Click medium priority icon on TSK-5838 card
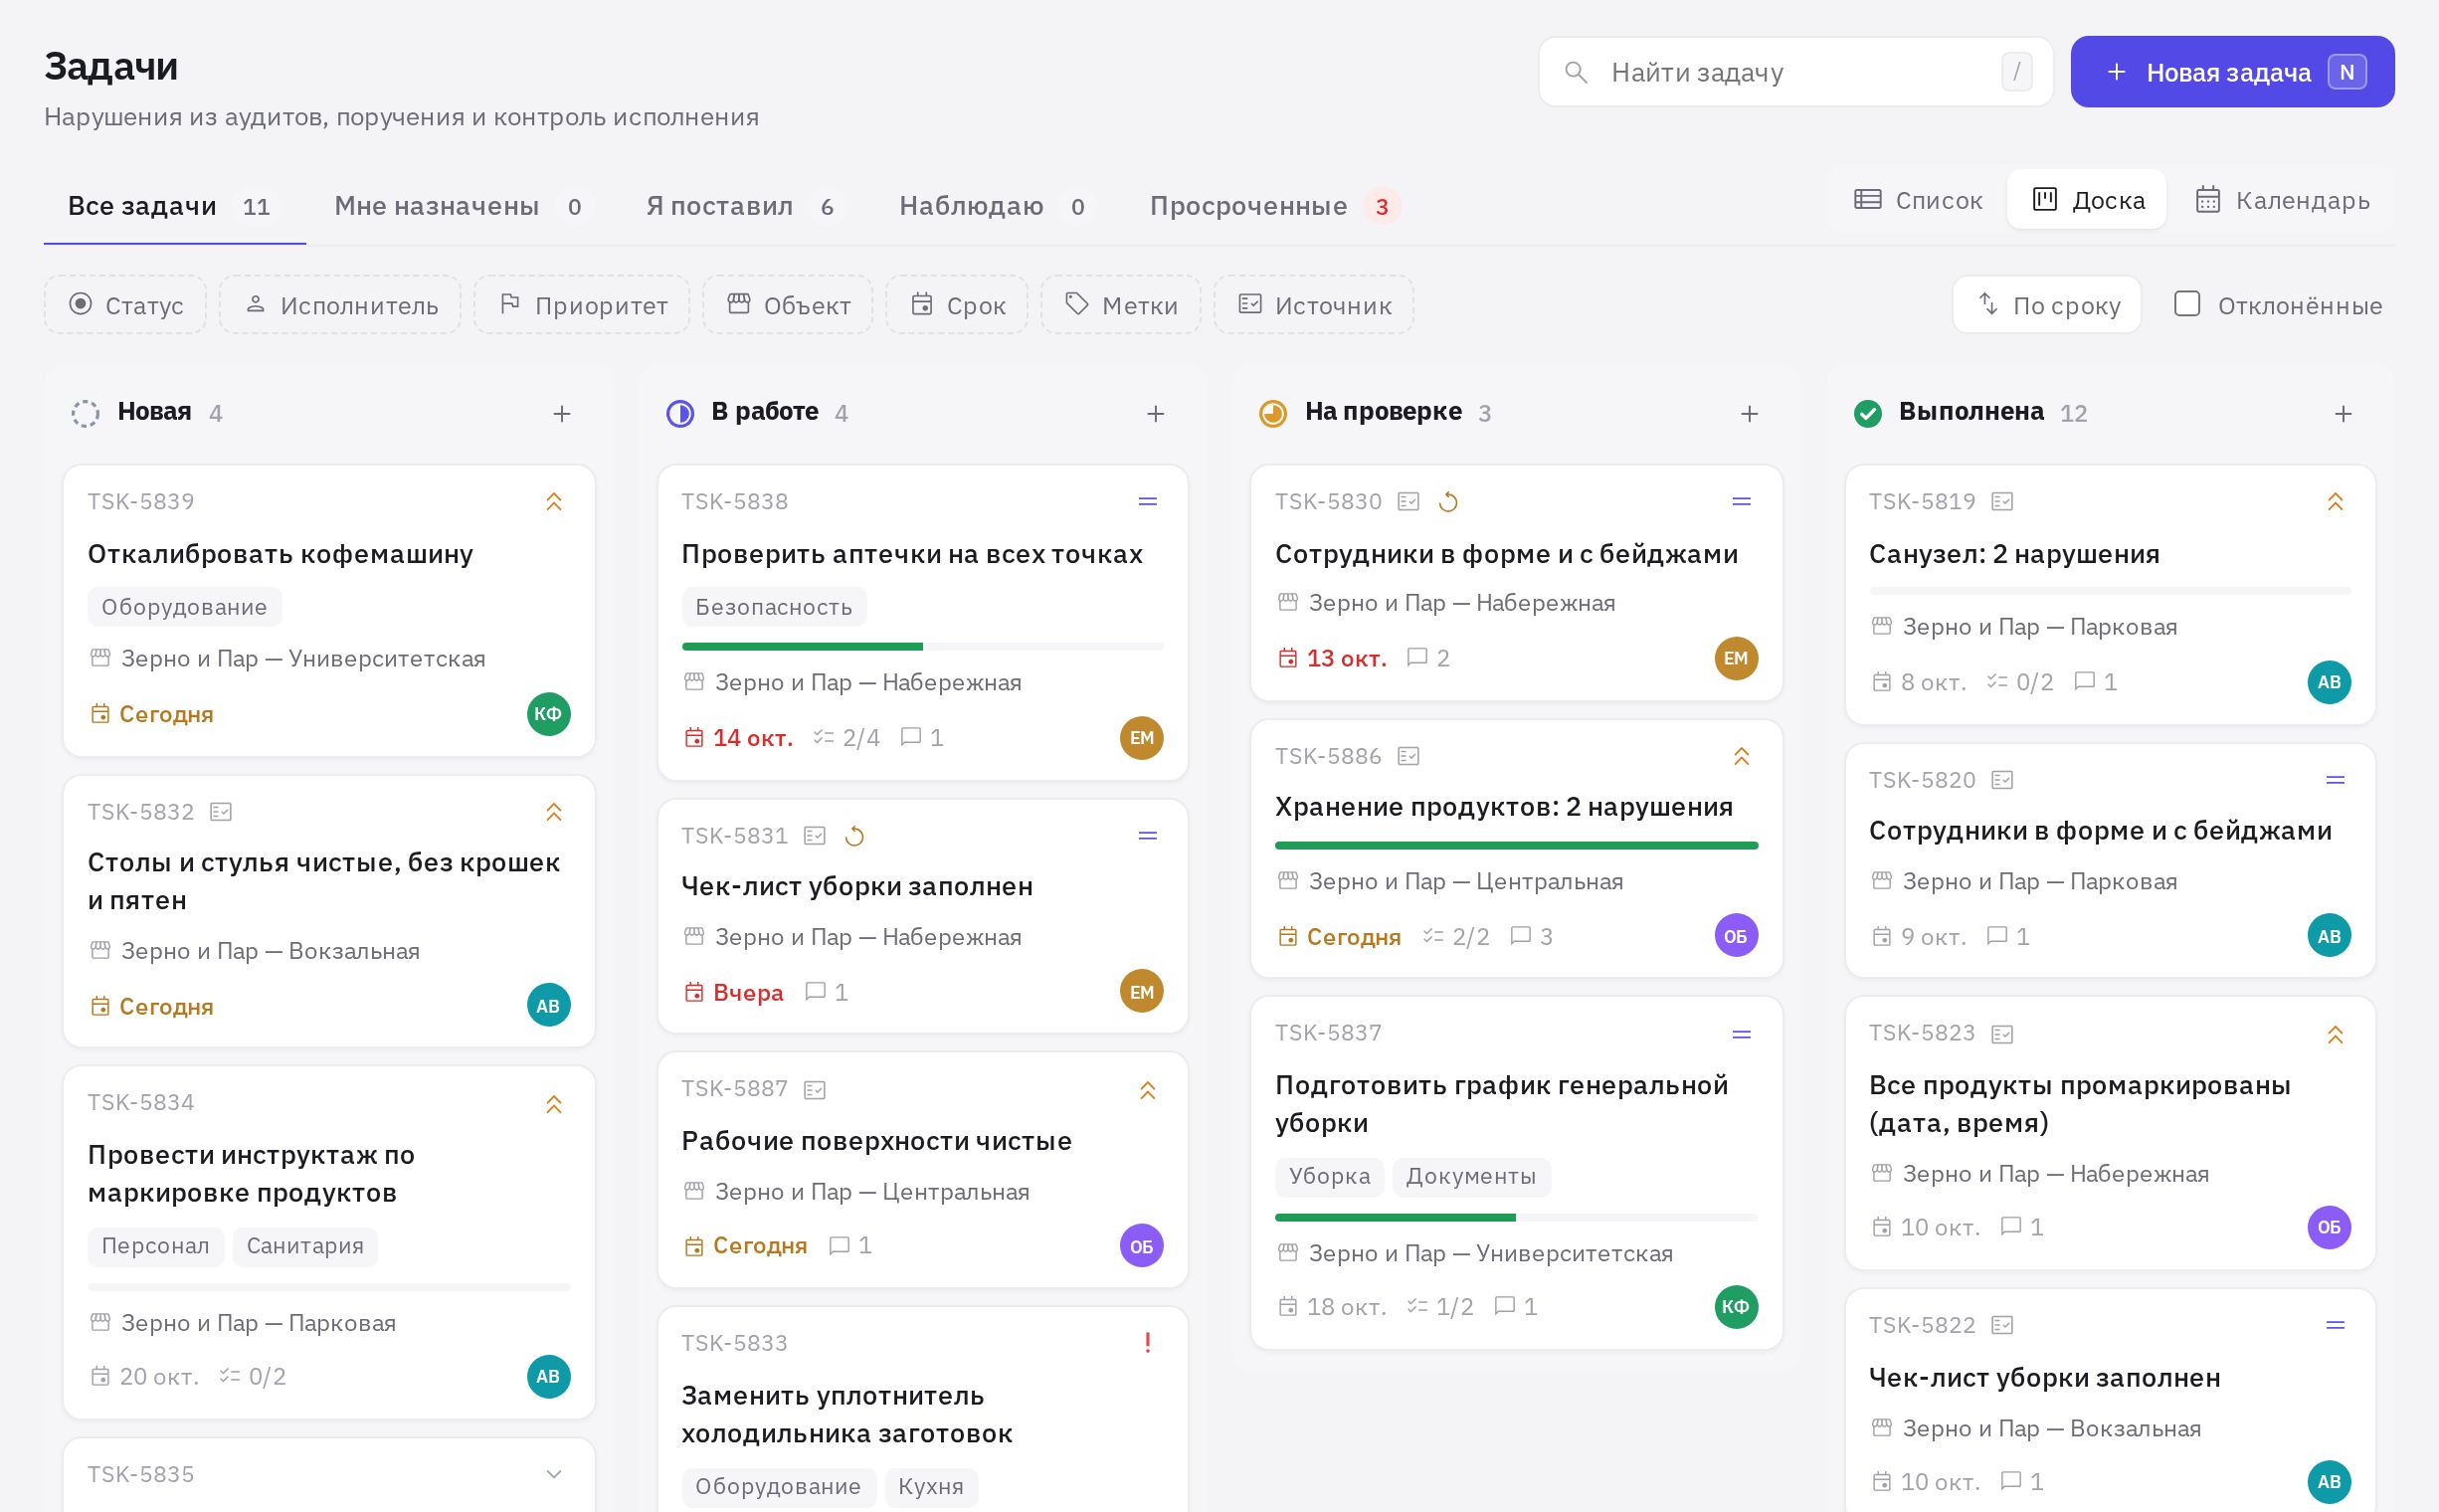Viewport: 2439px width, 1512px height. point(1148,502)
